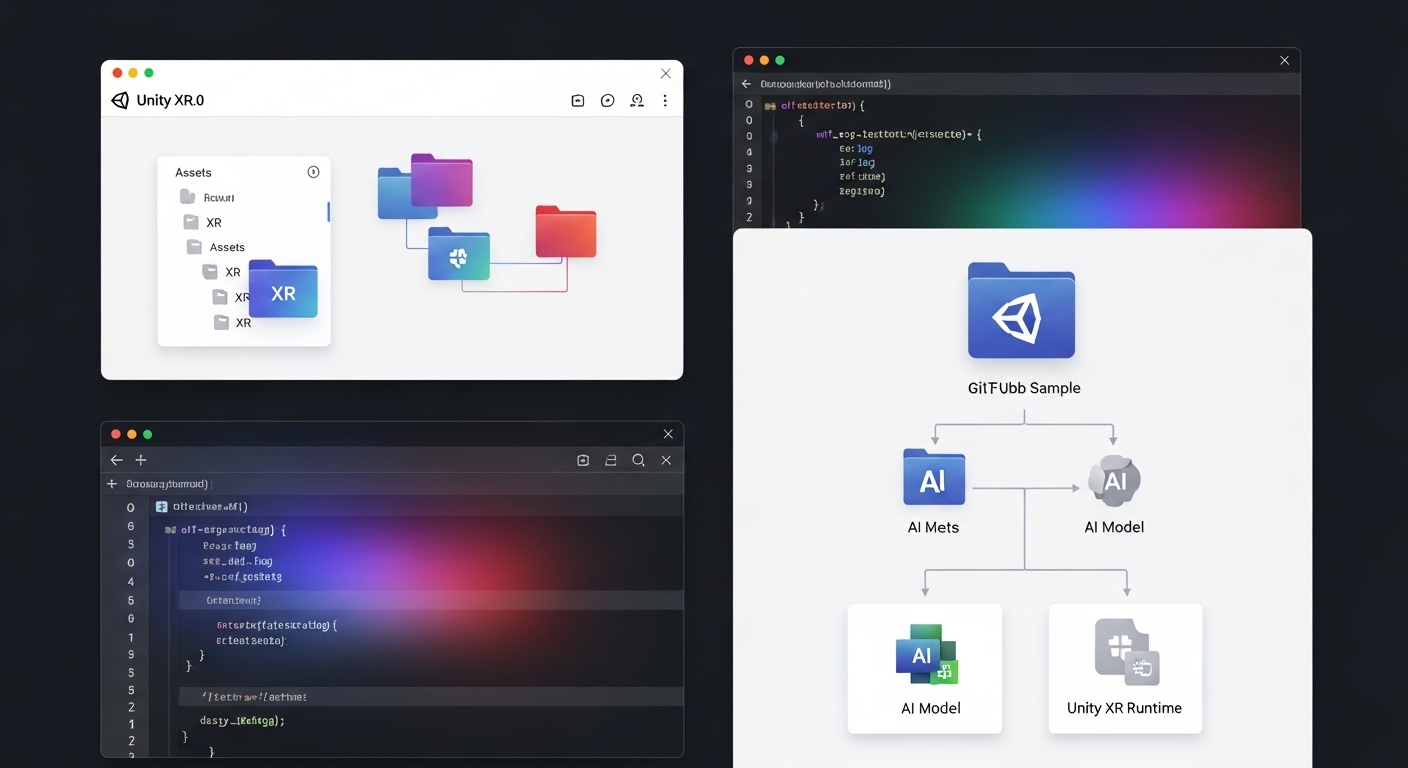Click the Unity folder icon above GitHub Sample
Viewport: 1408px width, 768px height.
(1021, 310)
